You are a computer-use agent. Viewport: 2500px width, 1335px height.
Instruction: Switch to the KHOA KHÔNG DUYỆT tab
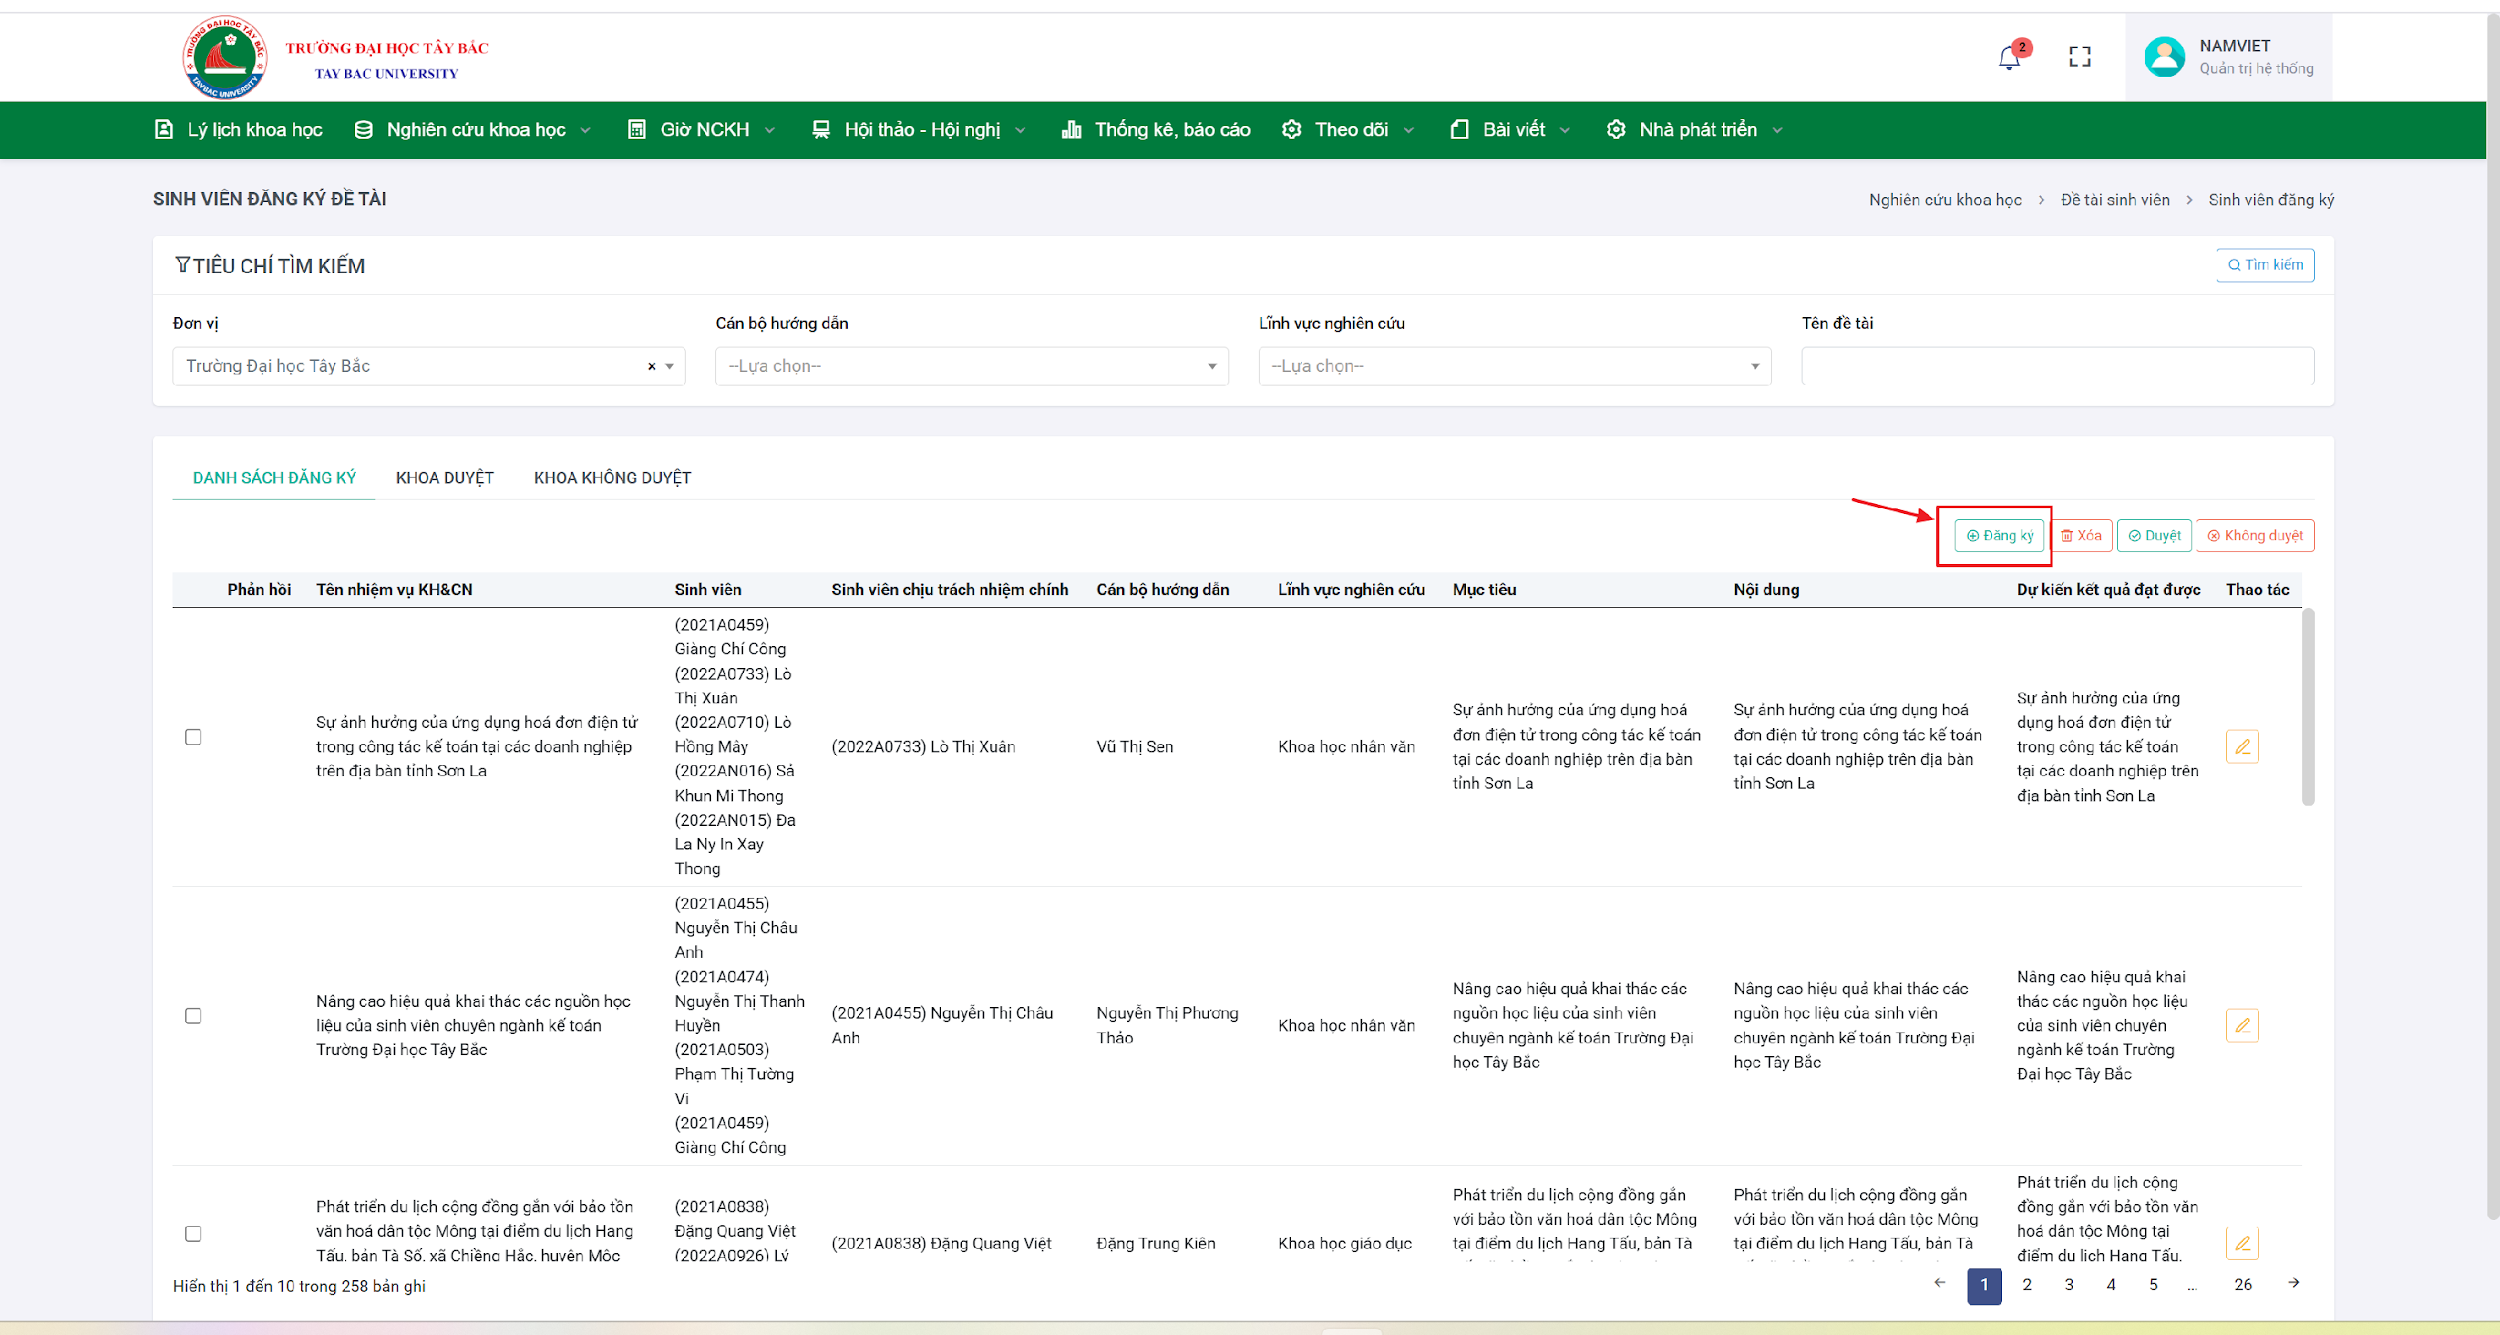point(612,478)
